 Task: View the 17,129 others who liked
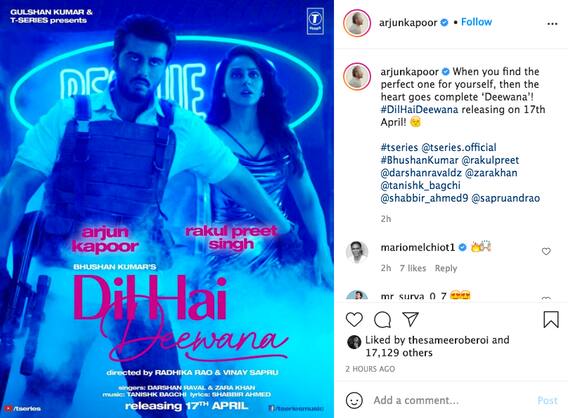pyautogui.click(x=399, y=352)
